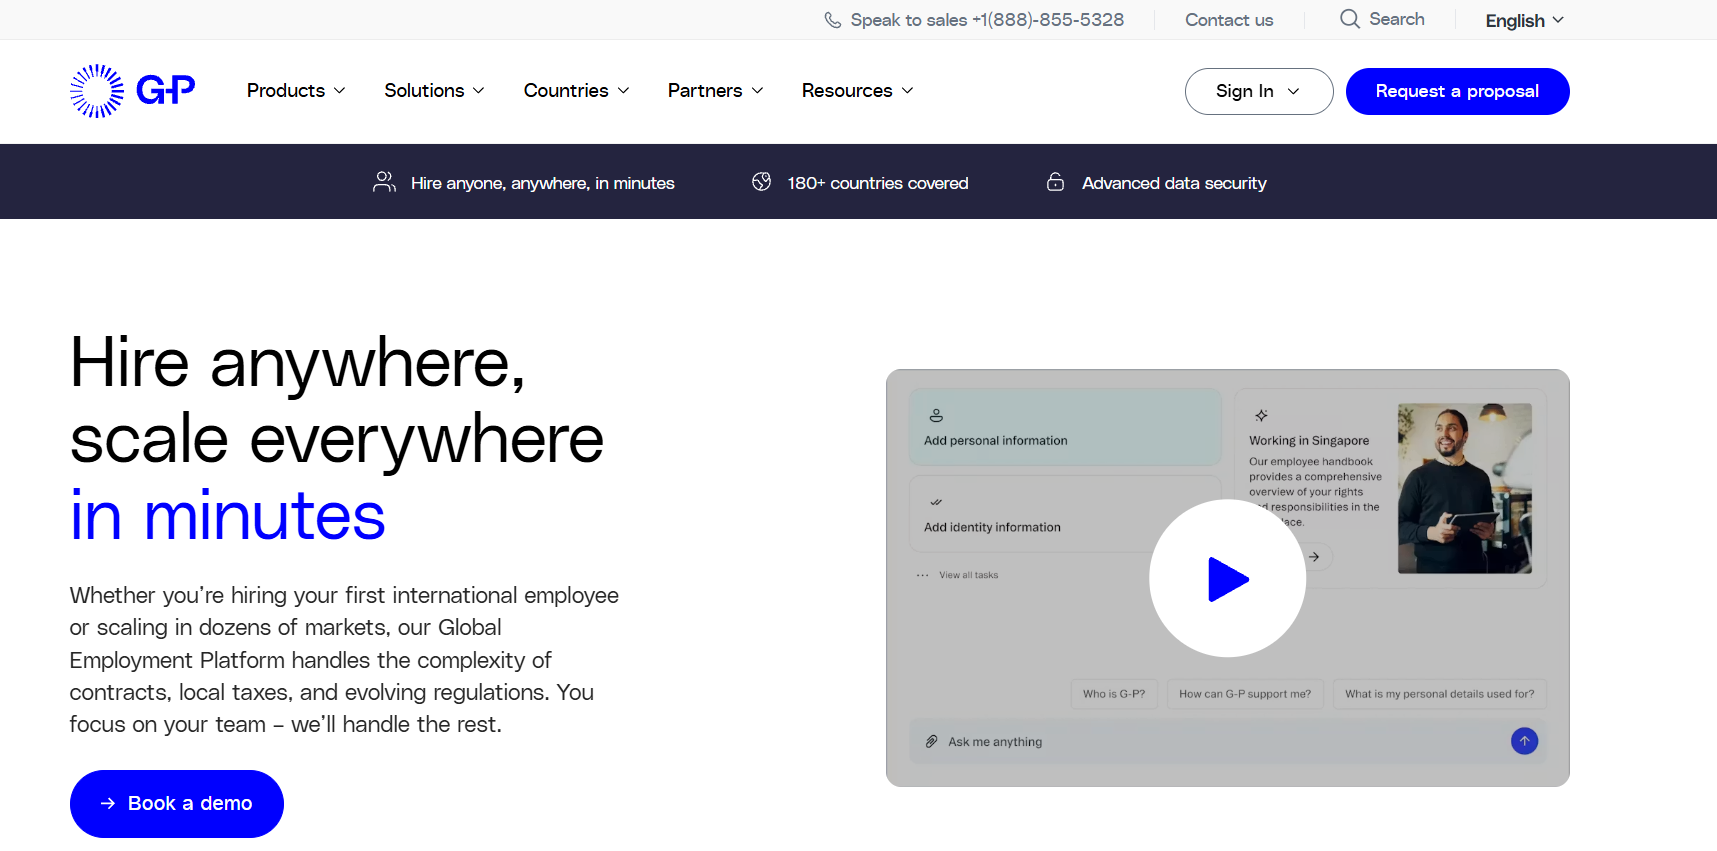Select What is my personal details used for?

pyautogui.click(x=1440, y=694)
